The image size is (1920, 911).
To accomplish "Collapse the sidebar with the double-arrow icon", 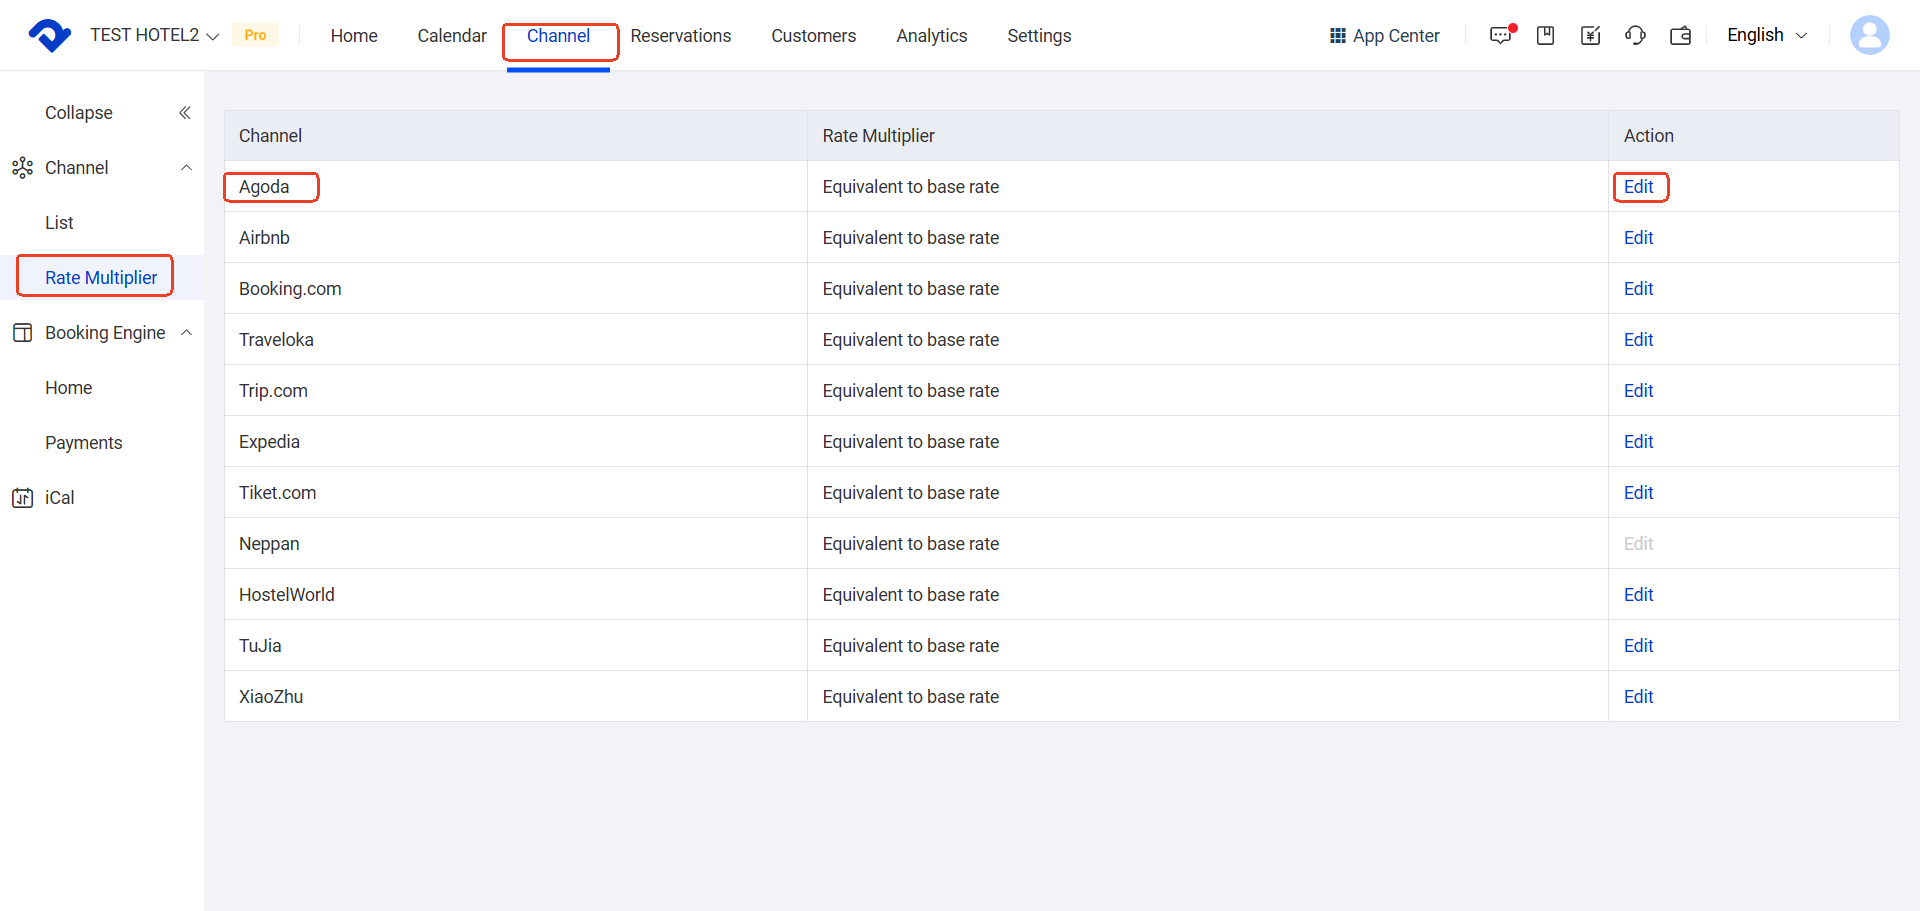I will [184, 113].
